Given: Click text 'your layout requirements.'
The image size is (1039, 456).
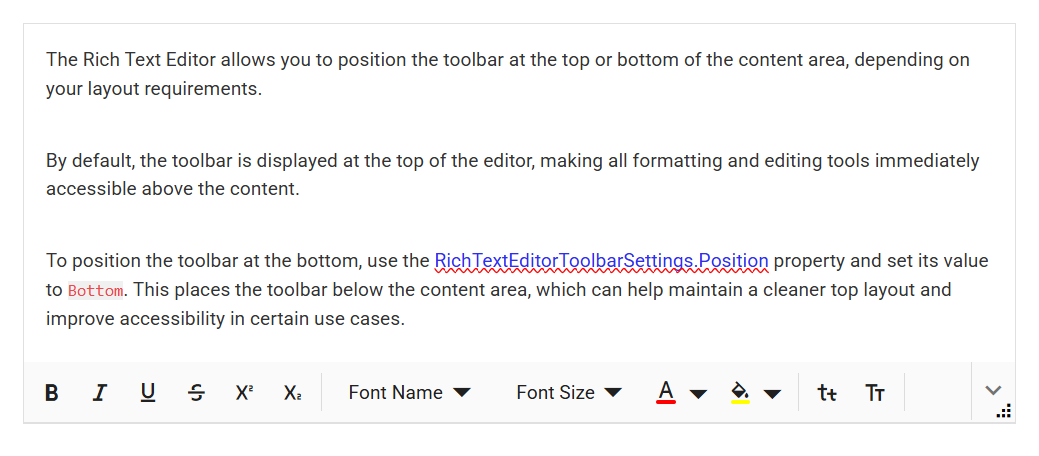Looking at the screenshot, I should click(x=154, y=88).
